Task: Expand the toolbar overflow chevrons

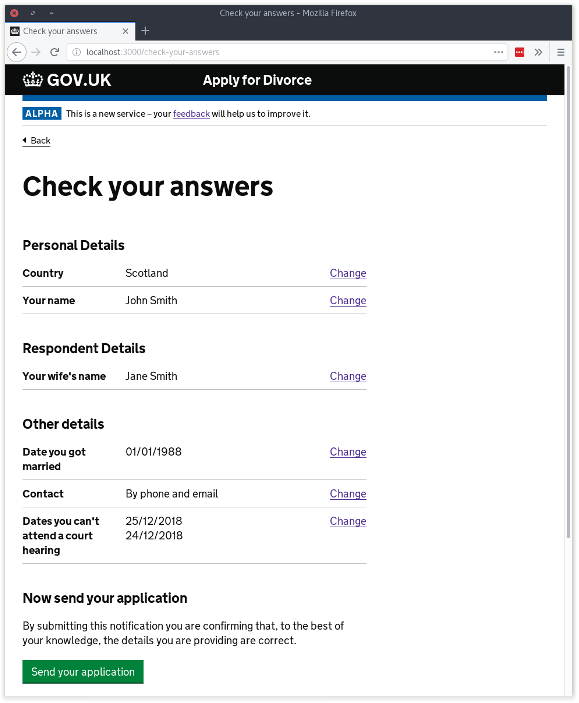Action: coord(538,52)
